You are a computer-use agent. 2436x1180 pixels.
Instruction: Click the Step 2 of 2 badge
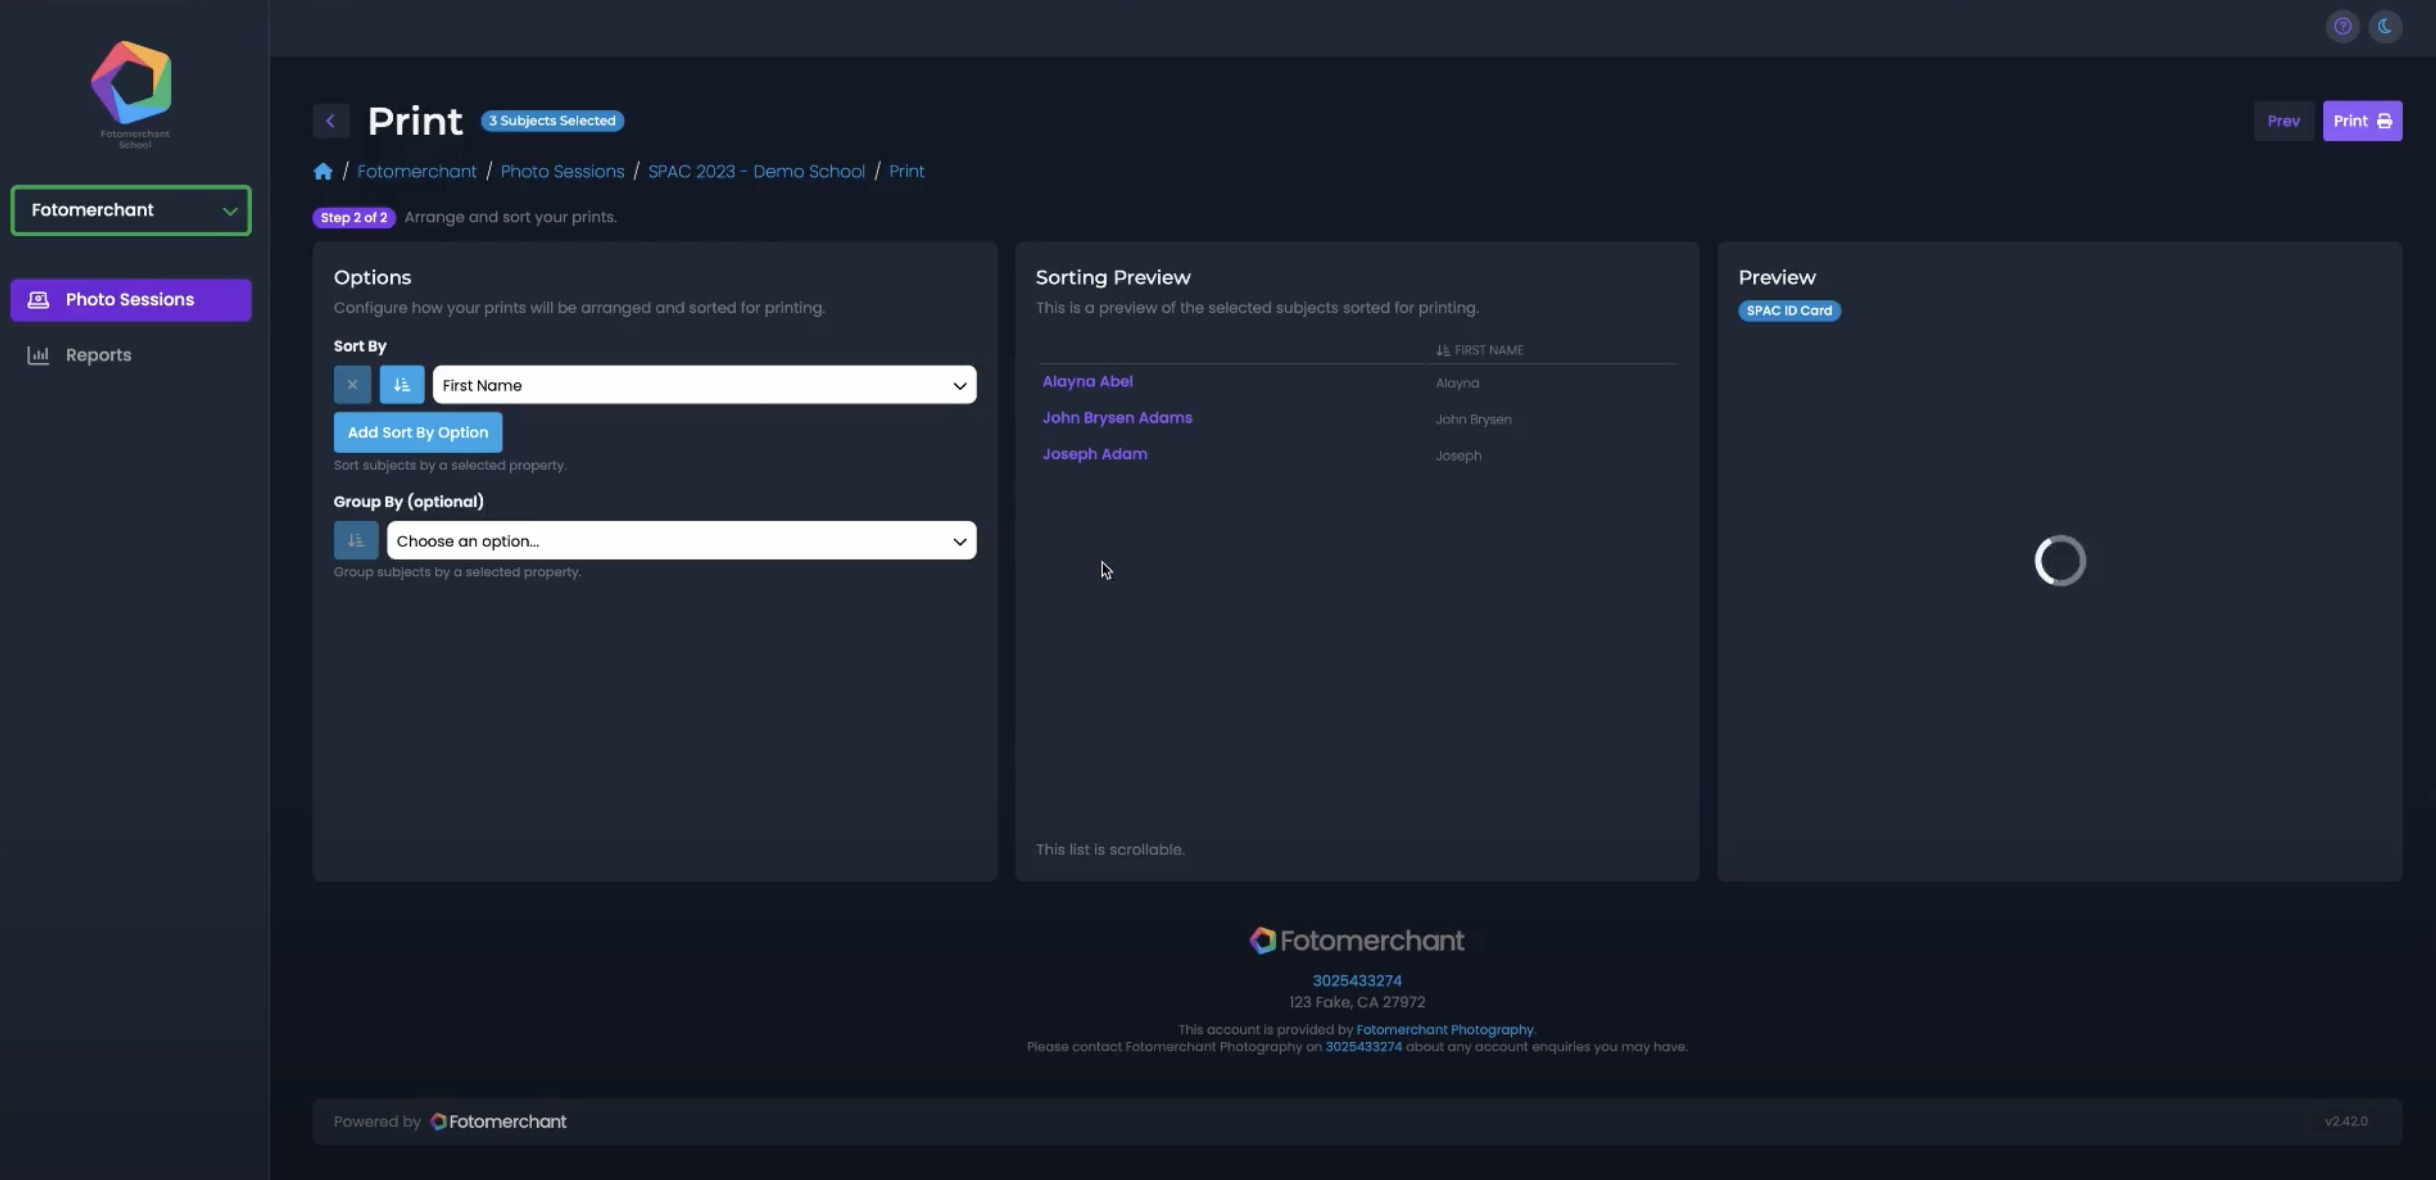tap(354, 218)
